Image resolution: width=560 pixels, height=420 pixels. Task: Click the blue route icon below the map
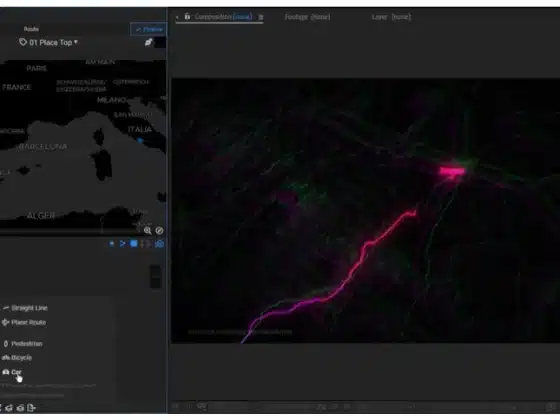coord(122,244)
